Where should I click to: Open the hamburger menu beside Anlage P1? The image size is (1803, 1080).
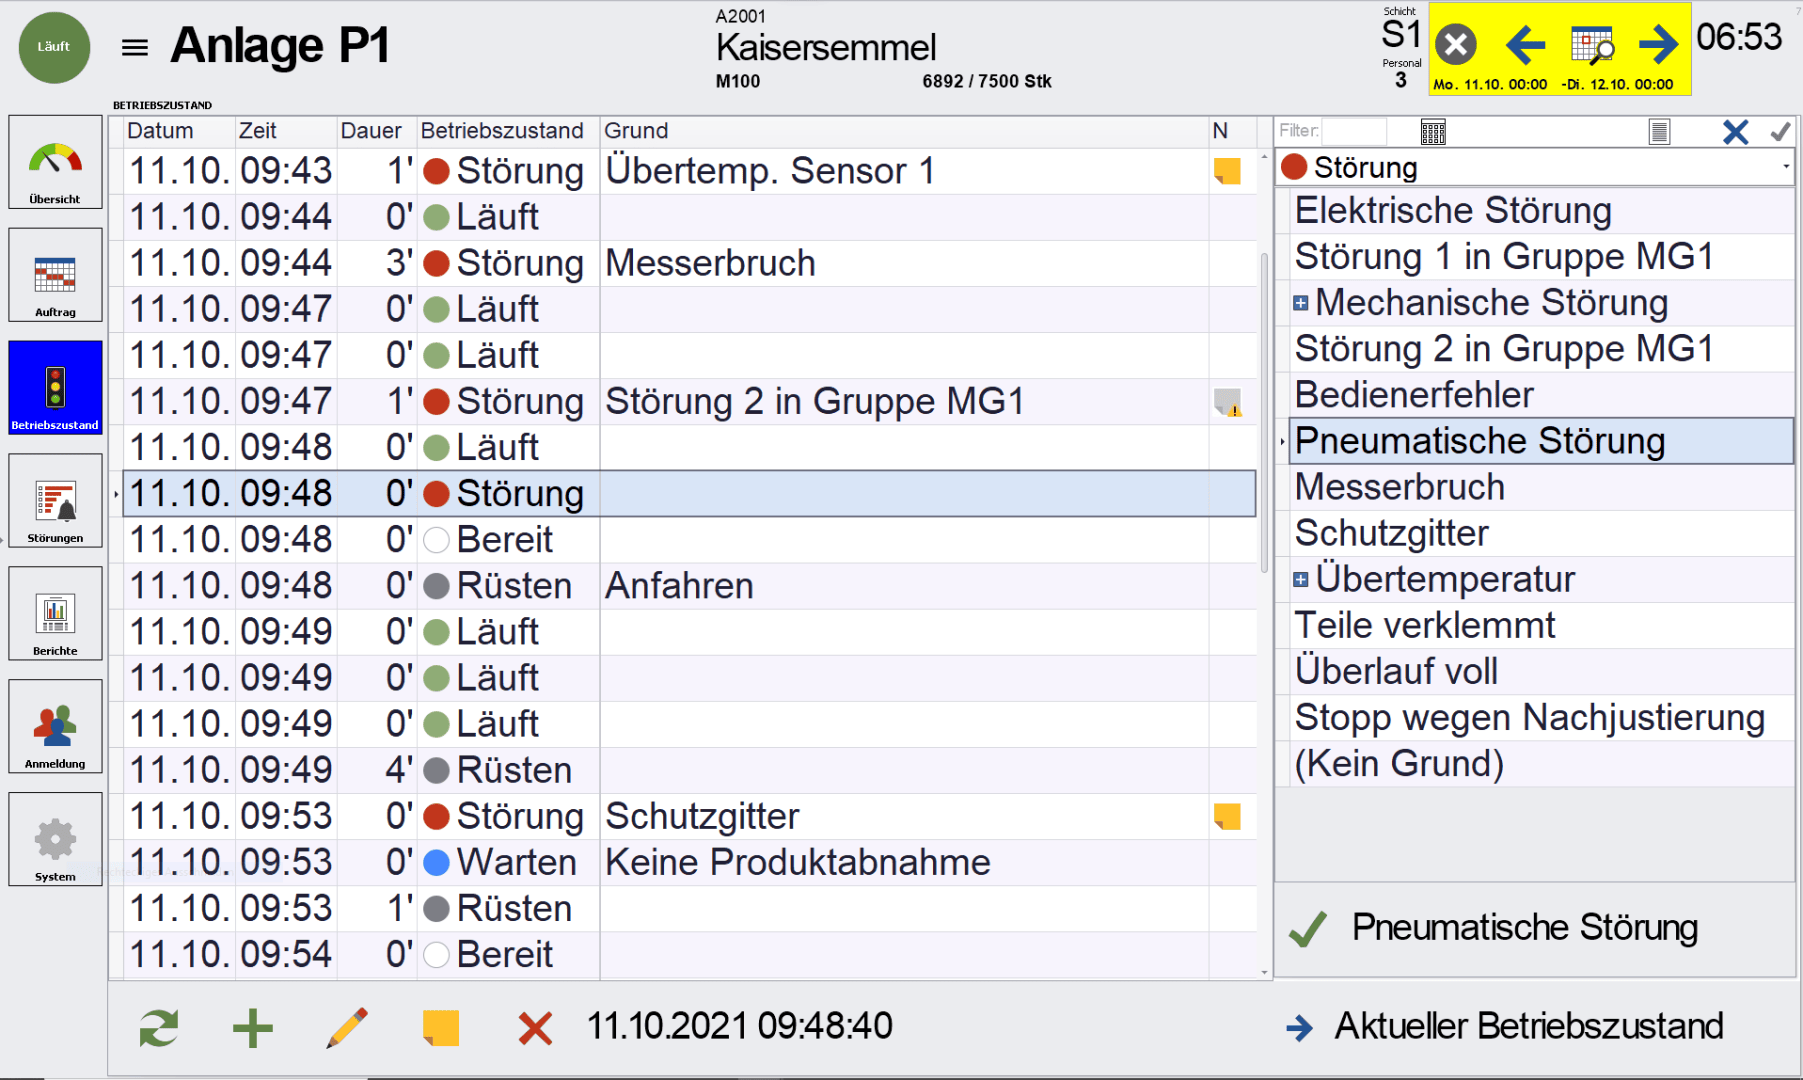coord(133,46)
